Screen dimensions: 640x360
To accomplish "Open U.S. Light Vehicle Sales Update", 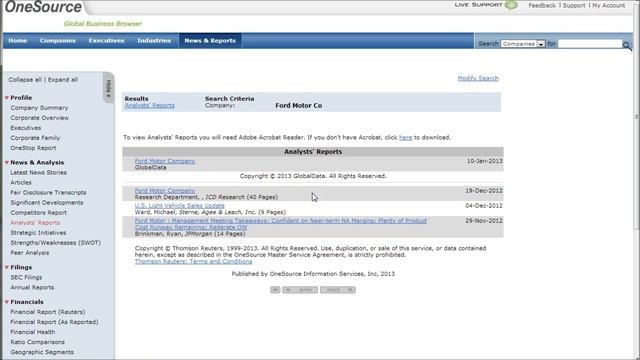I will pos(180,206).
